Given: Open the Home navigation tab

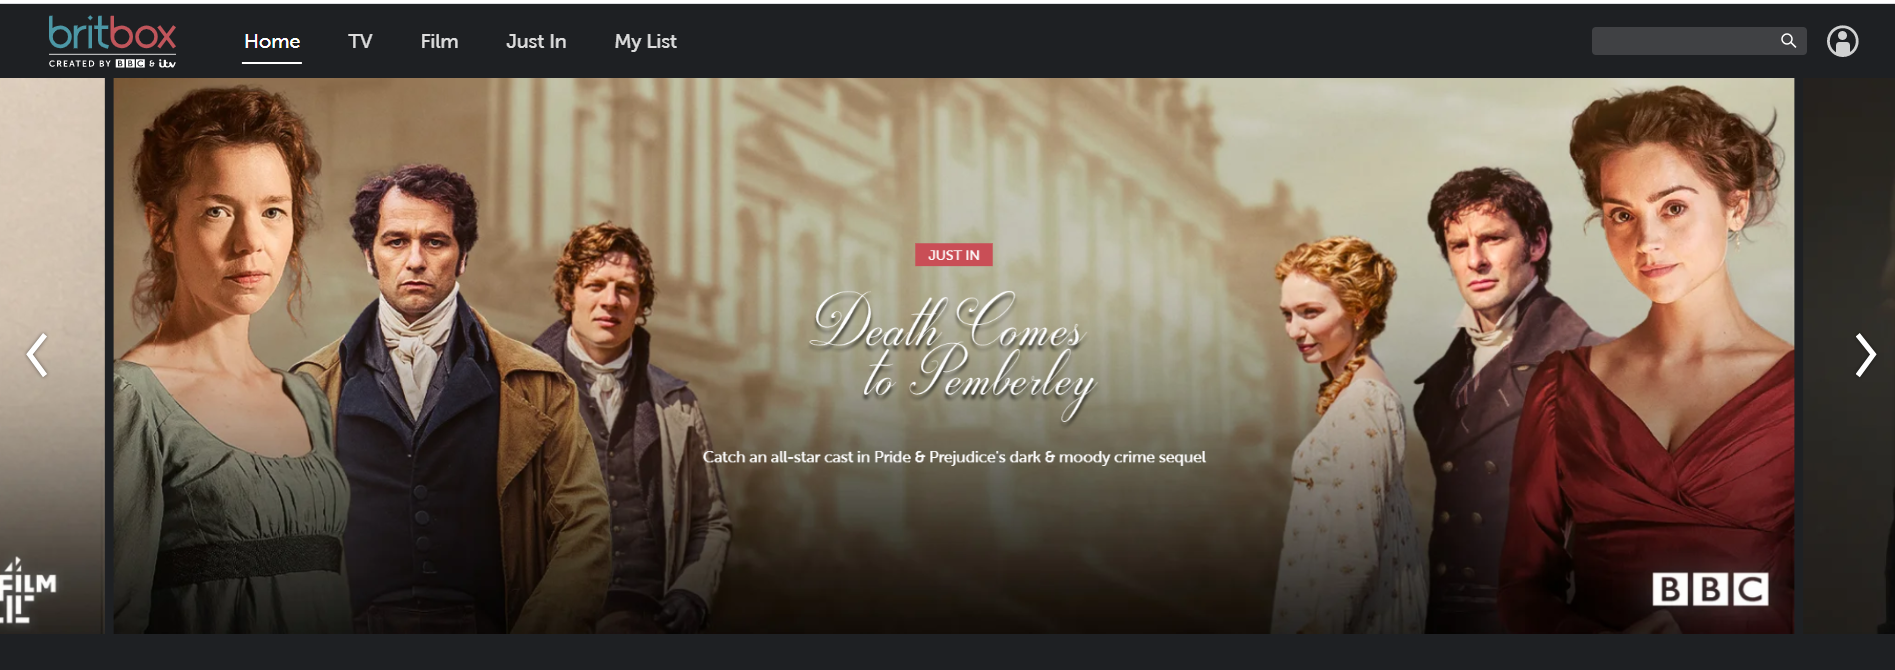Looking at the screenshot, I should click(x=272, y=41).
